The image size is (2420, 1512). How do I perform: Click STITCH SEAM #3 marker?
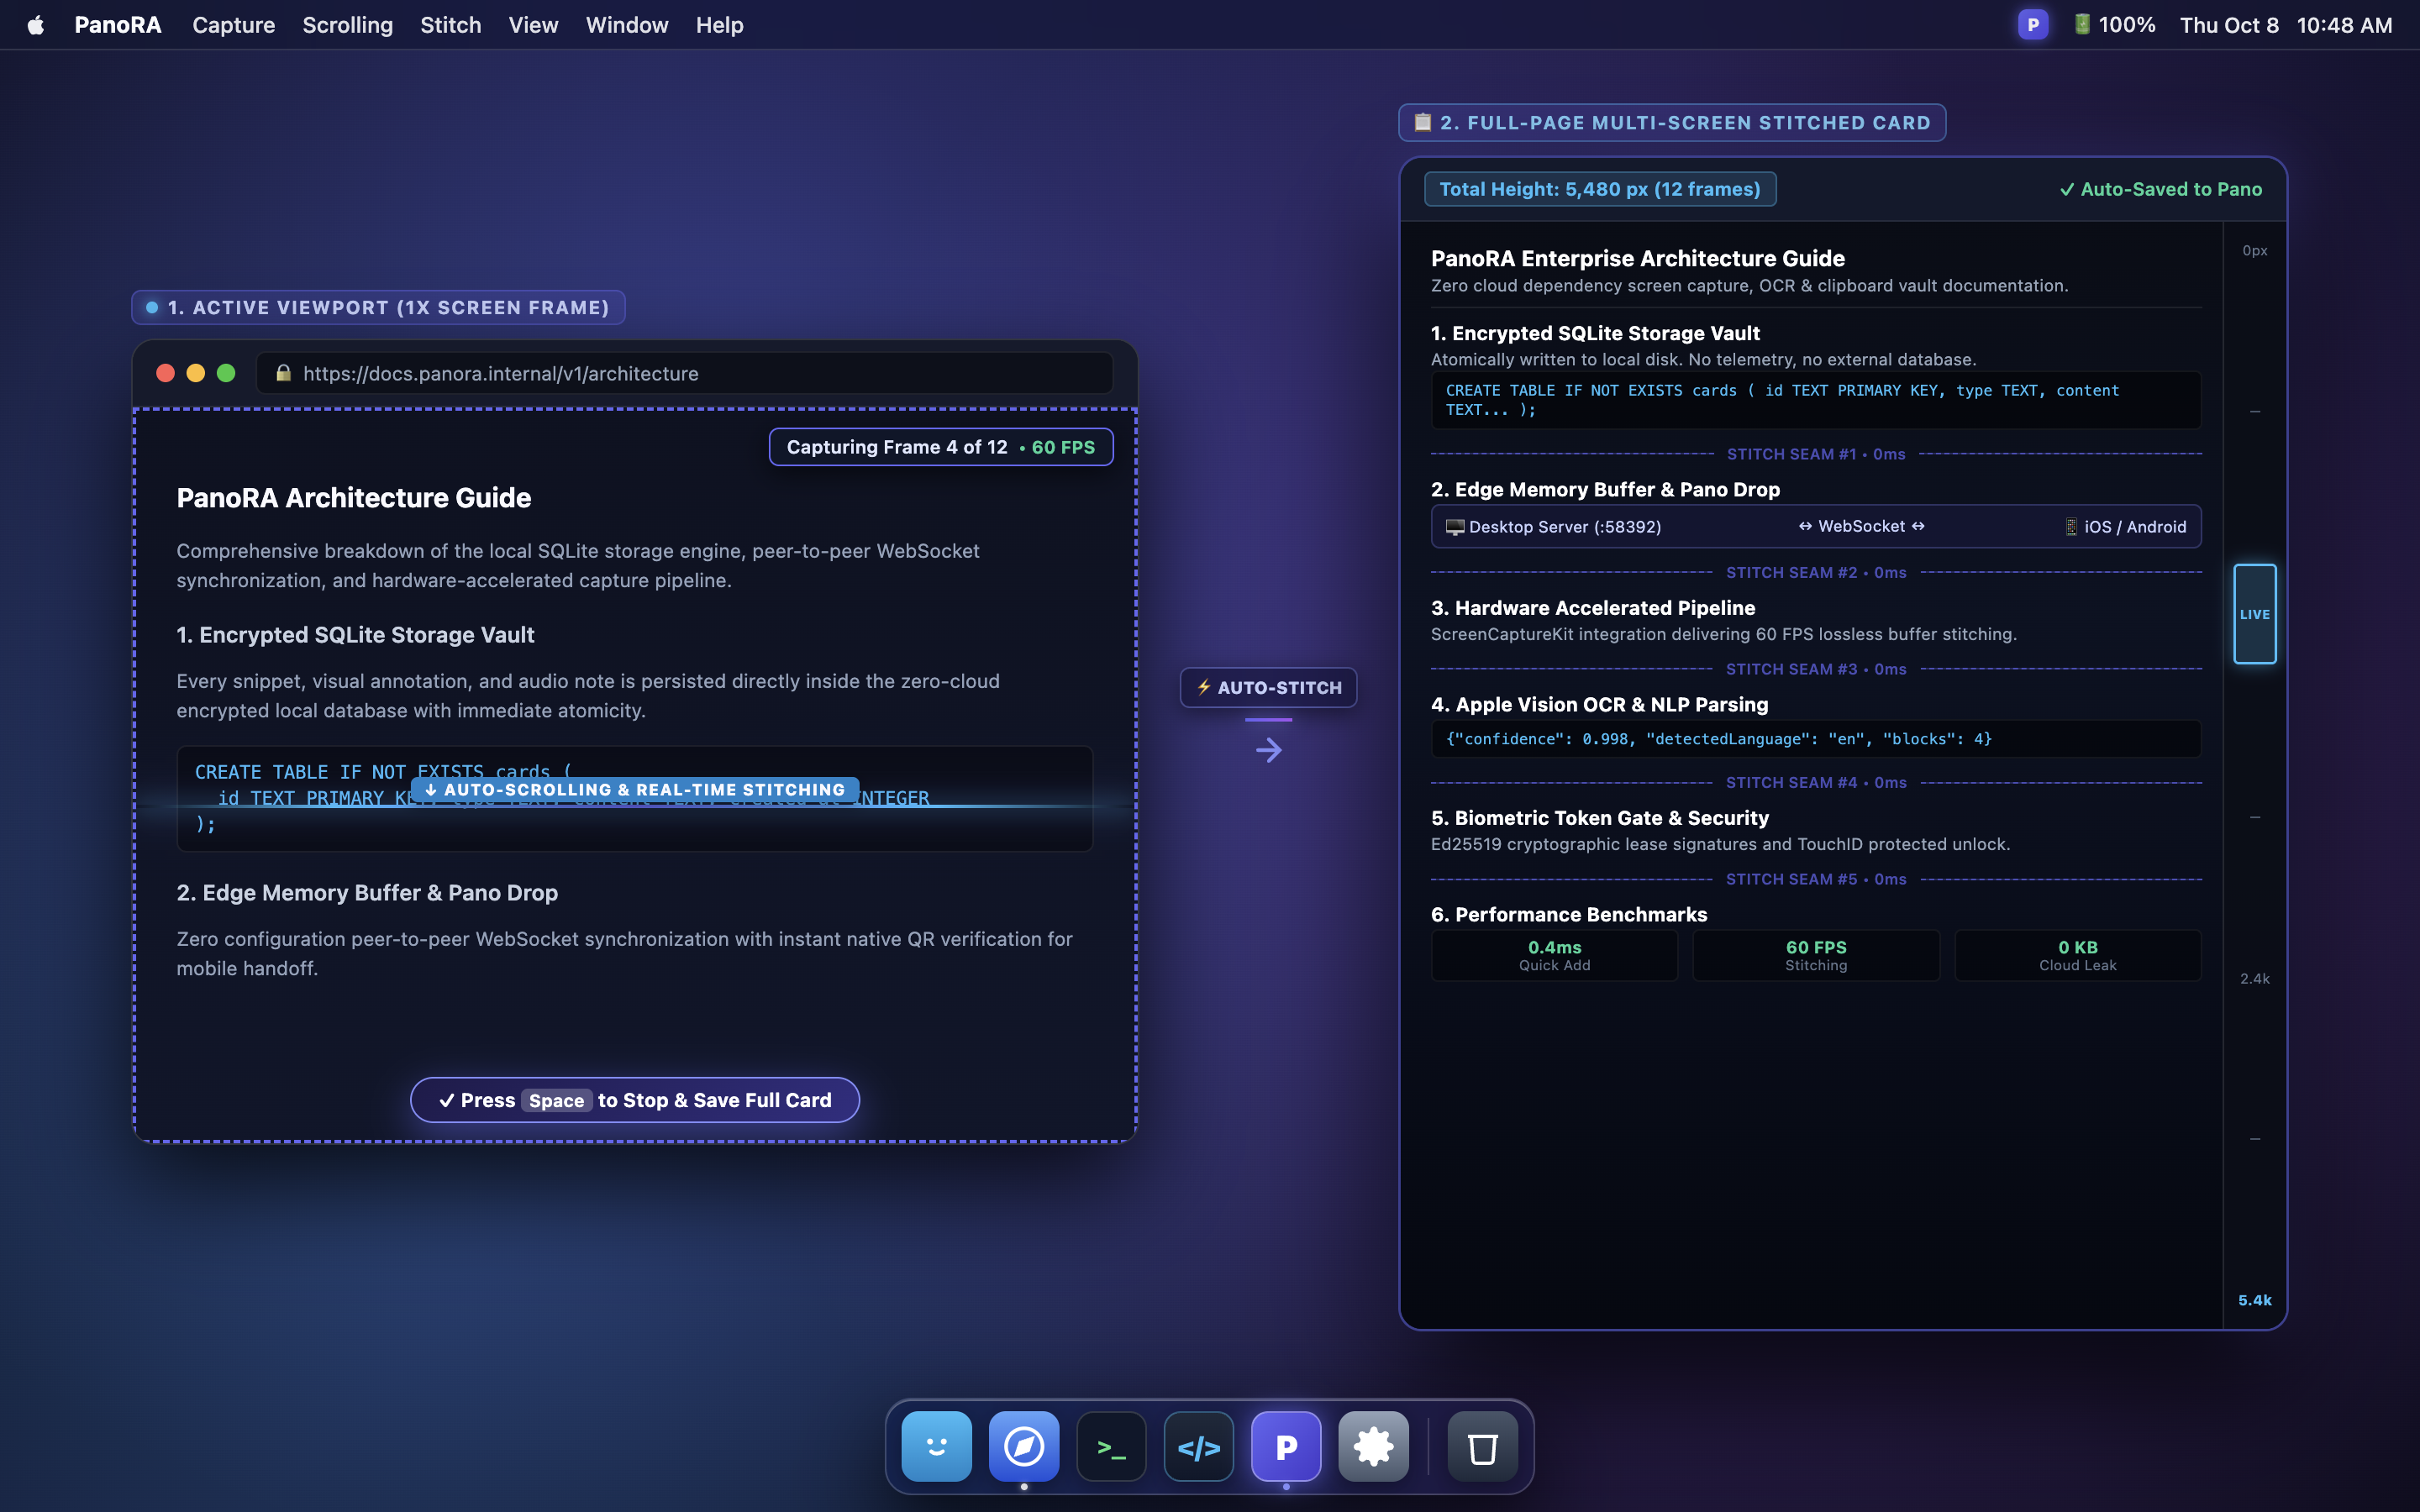tap(1816, 669)
